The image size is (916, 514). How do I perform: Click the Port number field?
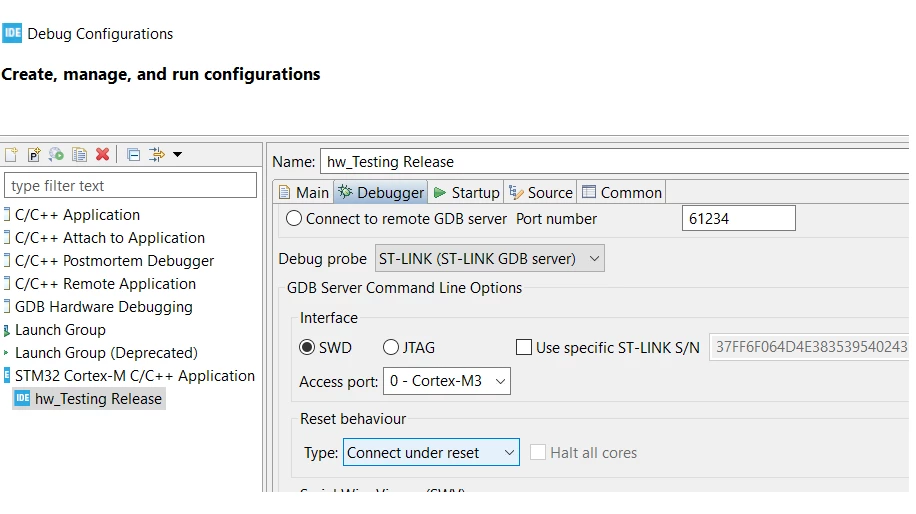pyautogui.click(x=738, y=218)
